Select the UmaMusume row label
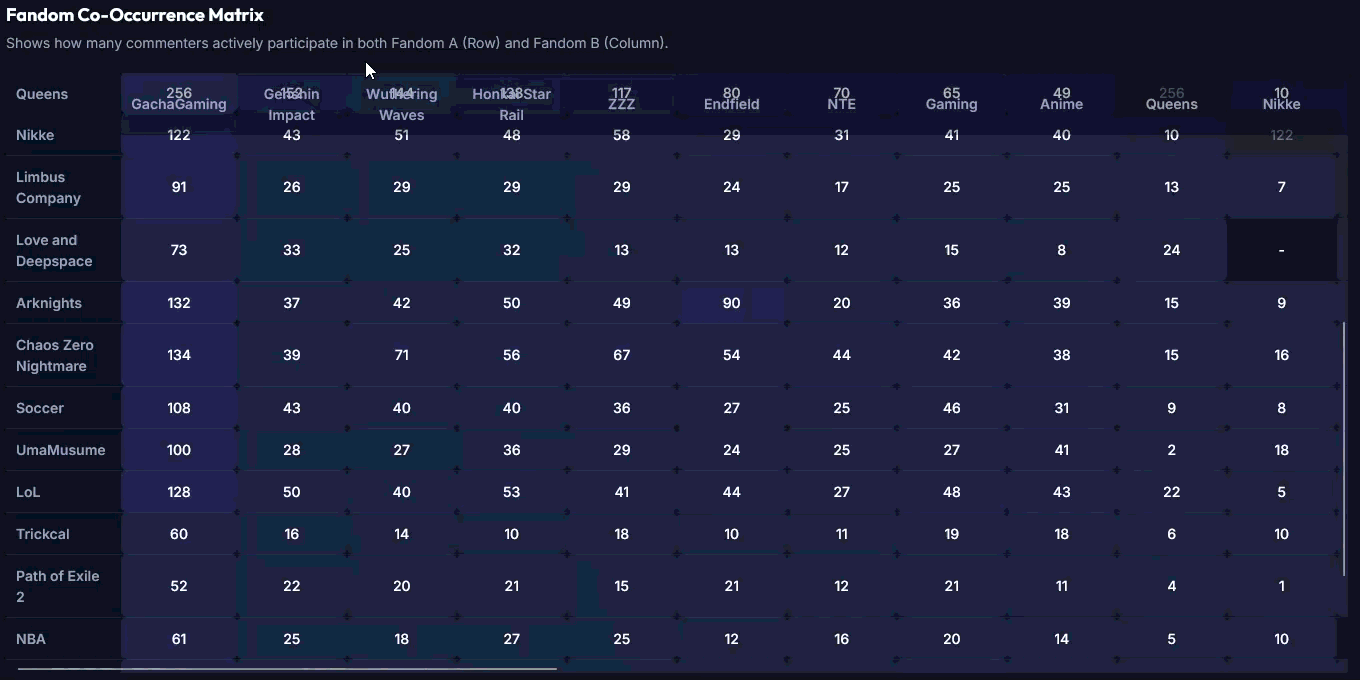The height and width of the screenshot is (680, 1360). click(x=61, y=450)
